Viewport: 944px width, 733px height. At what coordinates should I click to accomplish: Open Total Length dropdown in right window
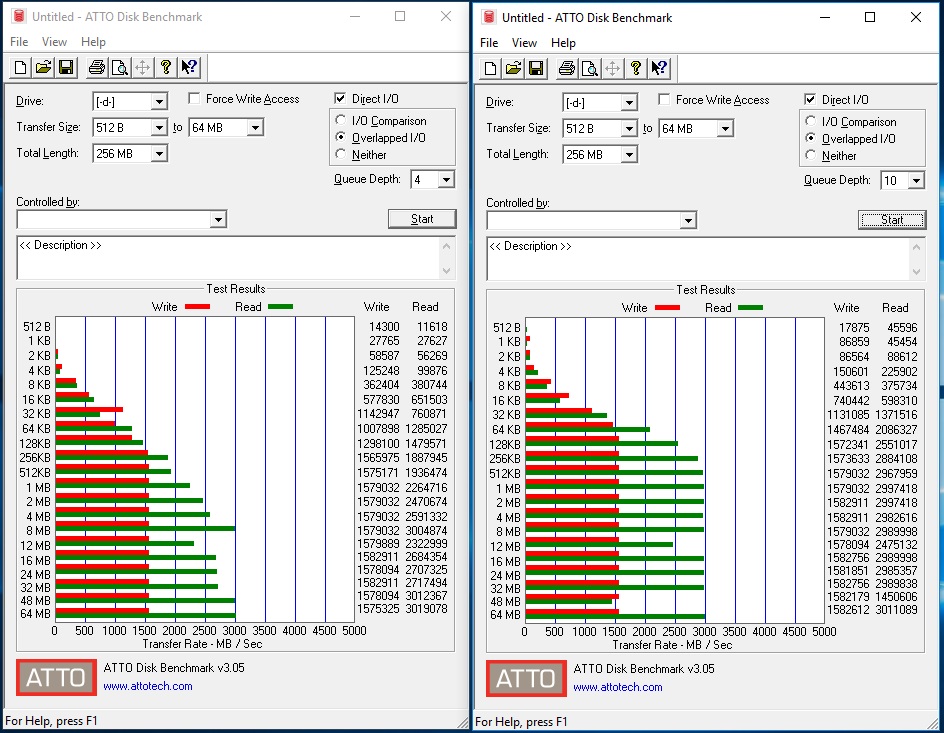click(629, 155)
